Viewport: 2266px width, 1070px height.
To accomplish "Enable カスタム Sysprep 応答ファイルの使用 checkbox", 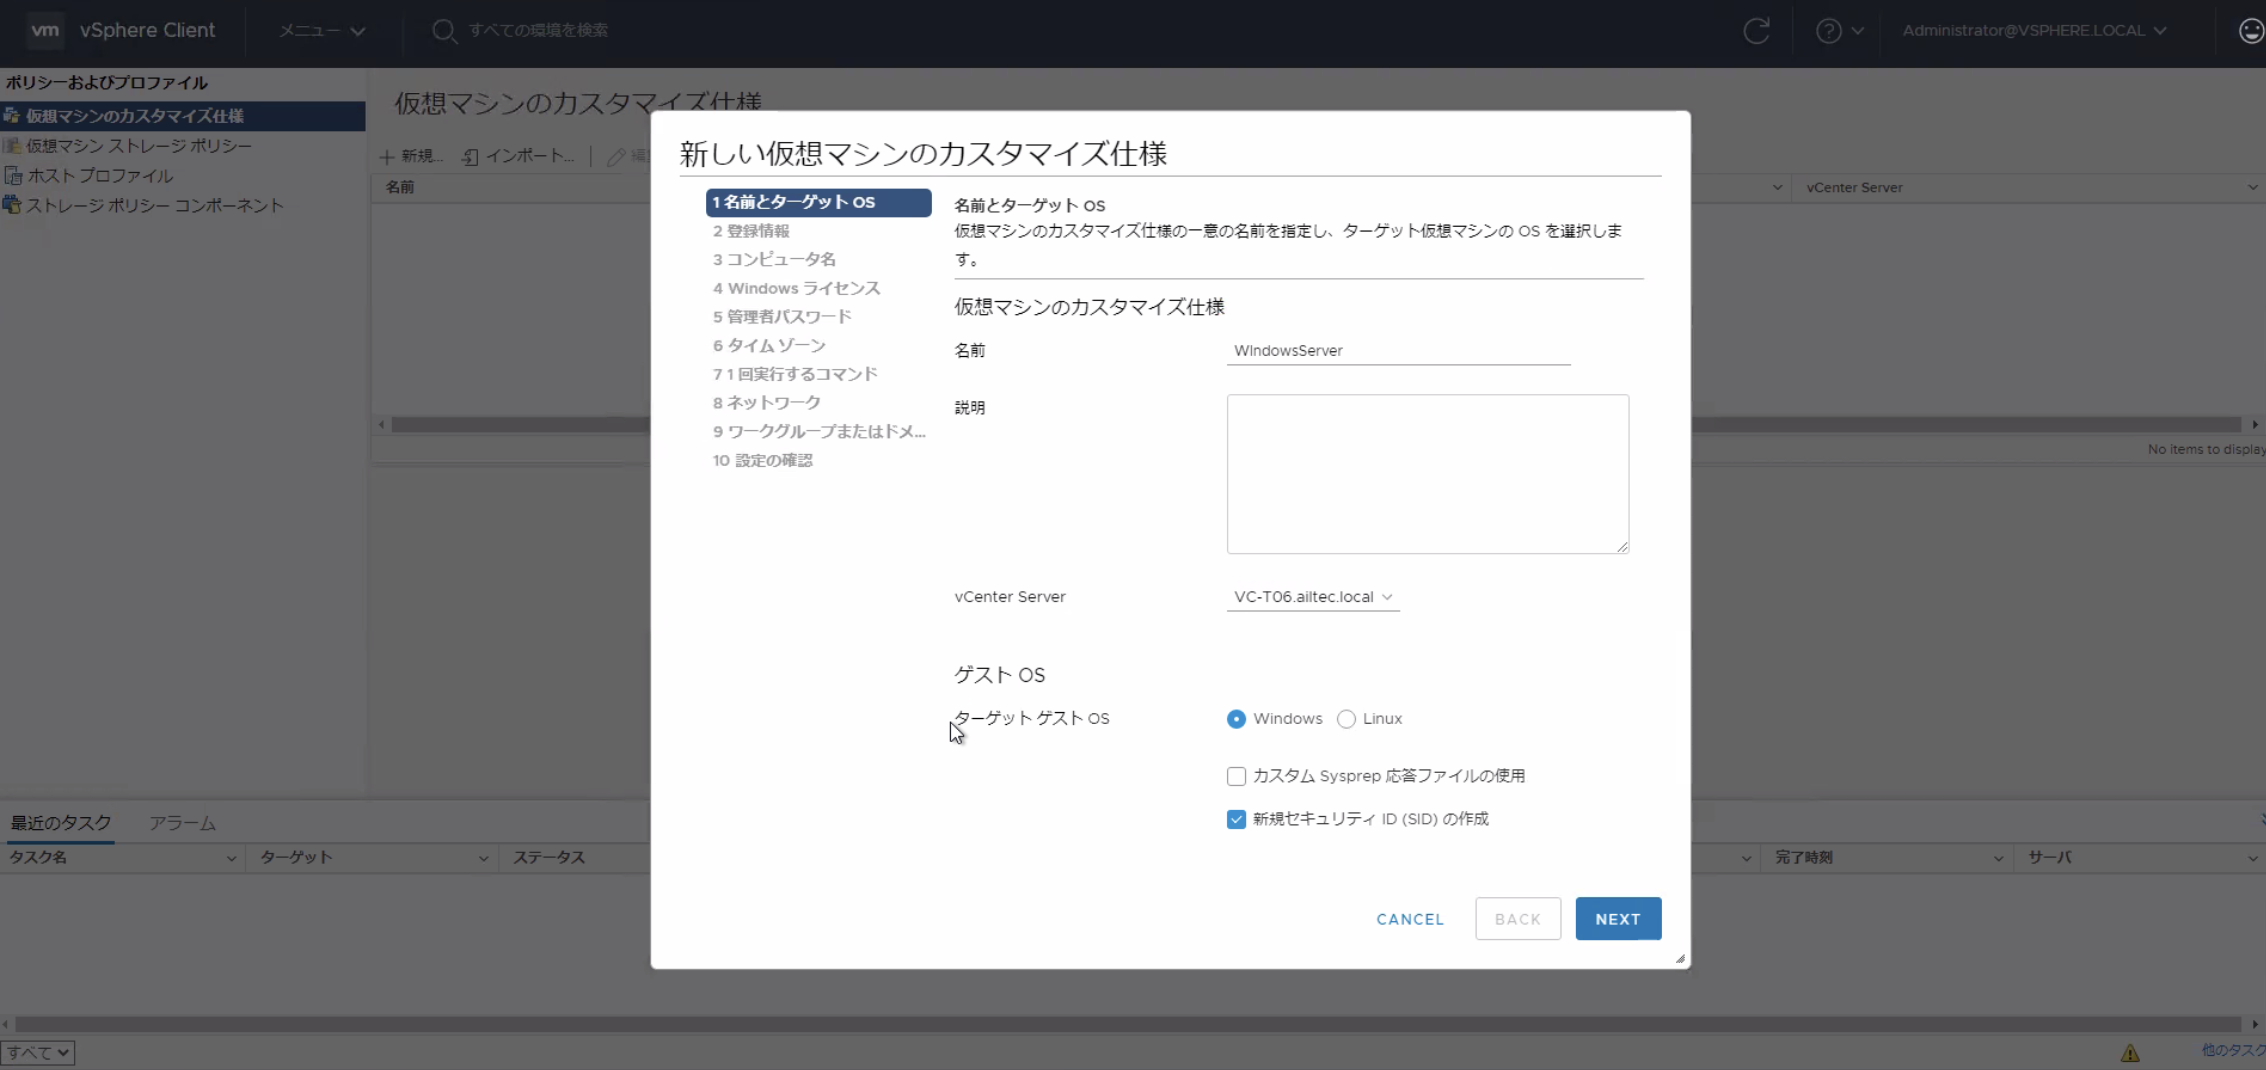I will (x=1236, y=776).
